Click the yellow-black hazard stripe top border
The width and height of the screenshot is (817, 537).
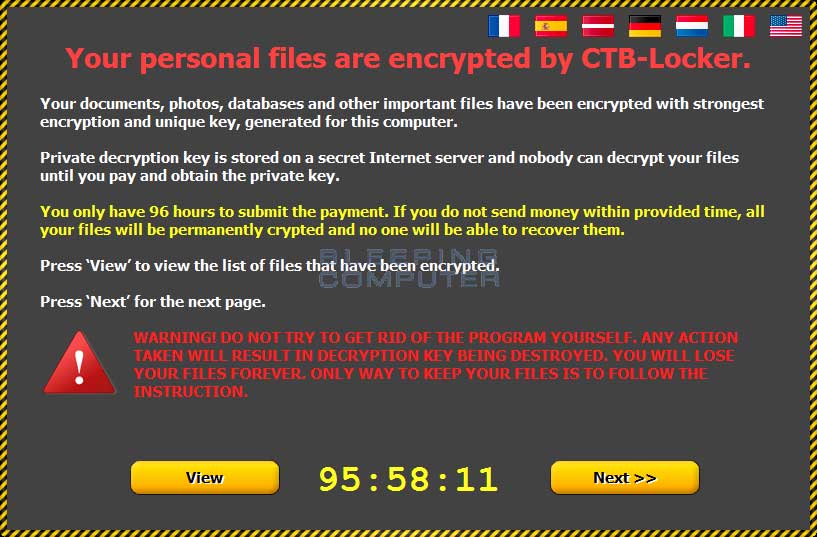click(x=408, y=4)
